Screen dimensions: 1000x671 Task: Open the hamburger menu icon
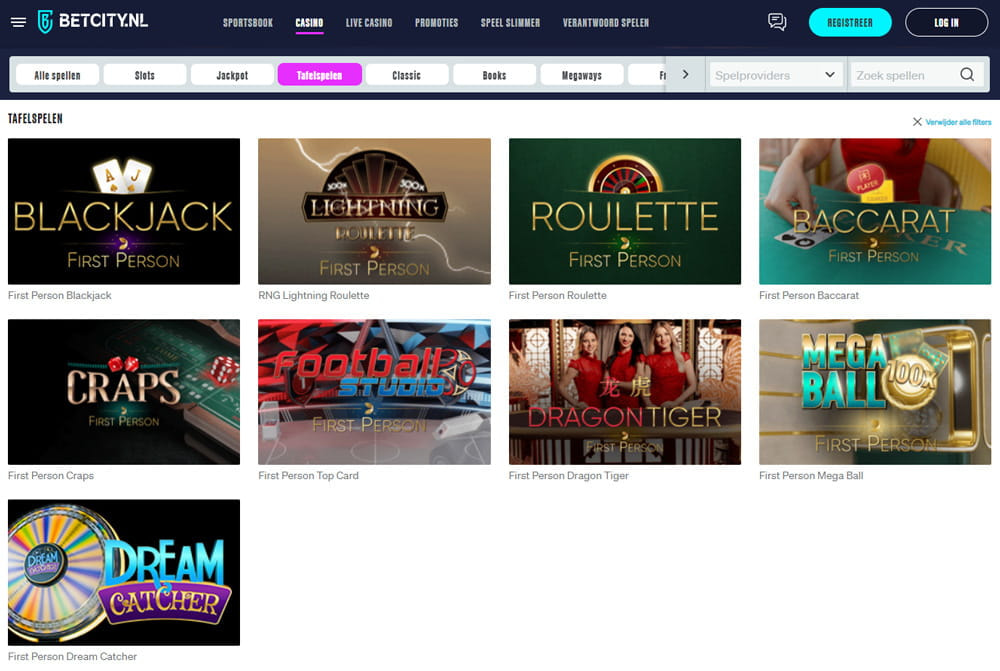18,22
